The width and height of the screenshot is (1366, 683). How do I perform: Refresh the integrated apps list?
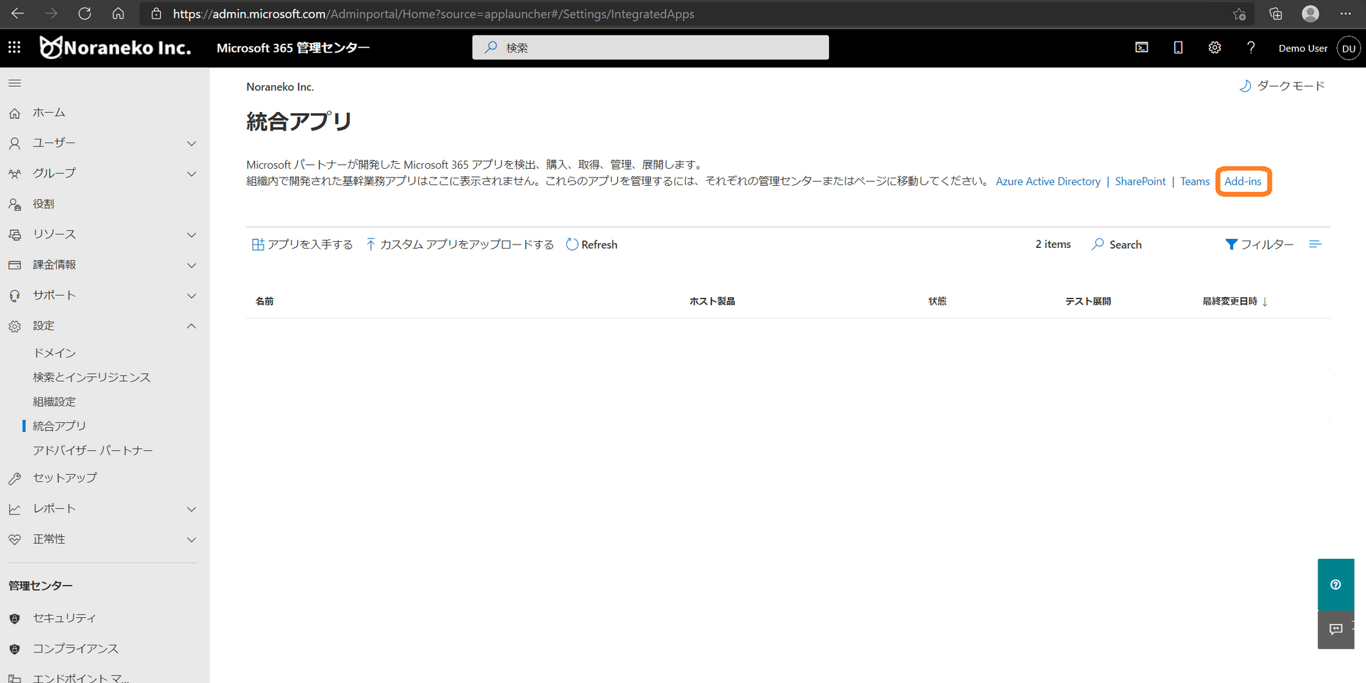pyautogui.click(x=591, y=244)
